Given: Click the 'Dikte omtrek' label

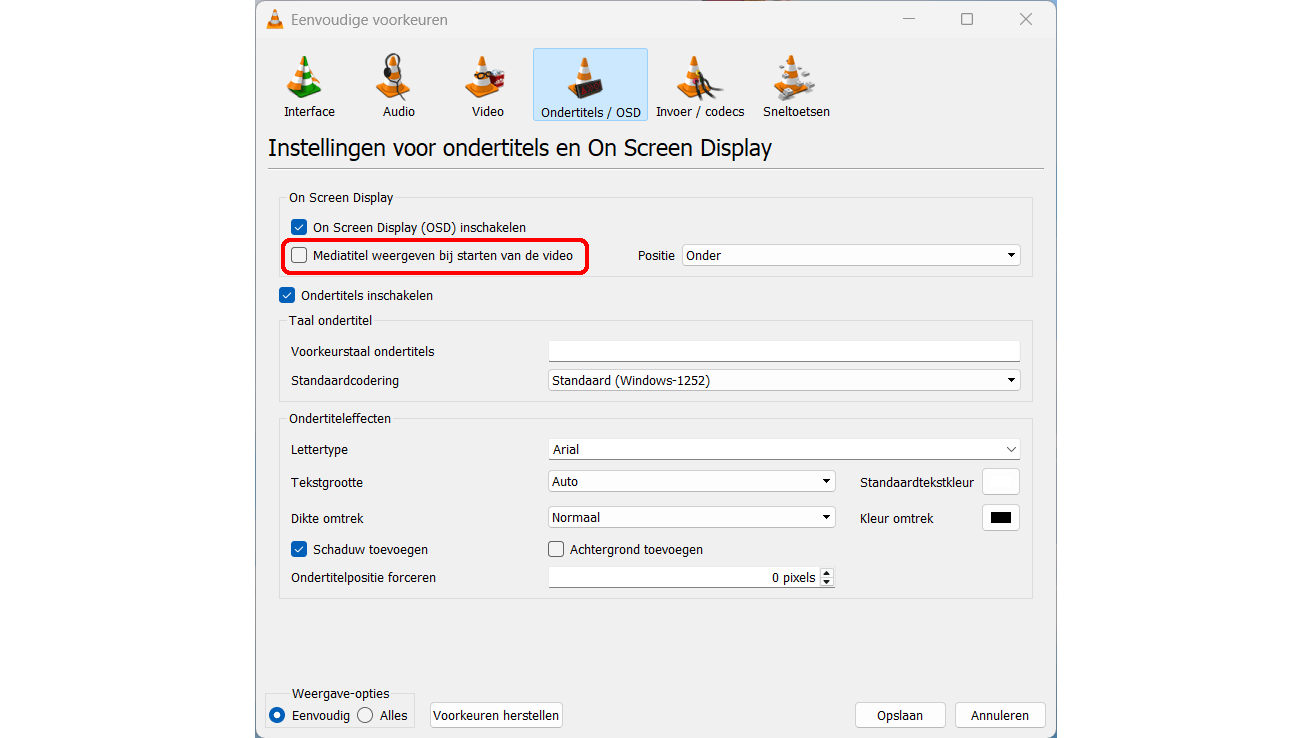Looking at the screenshot, I should pyautogui.click(x=327, y=519).
